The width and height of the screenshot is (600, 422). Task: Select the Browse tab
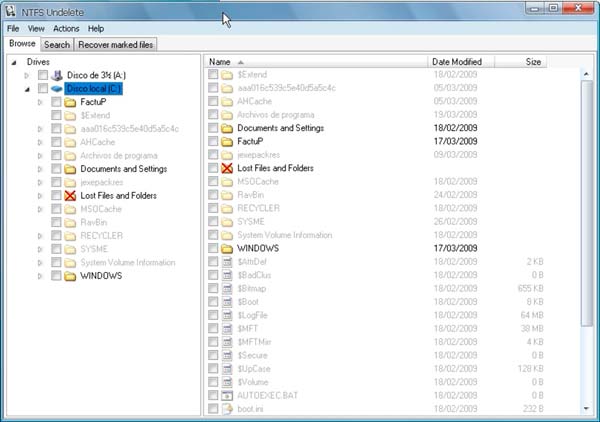click(x=22, y=44)
